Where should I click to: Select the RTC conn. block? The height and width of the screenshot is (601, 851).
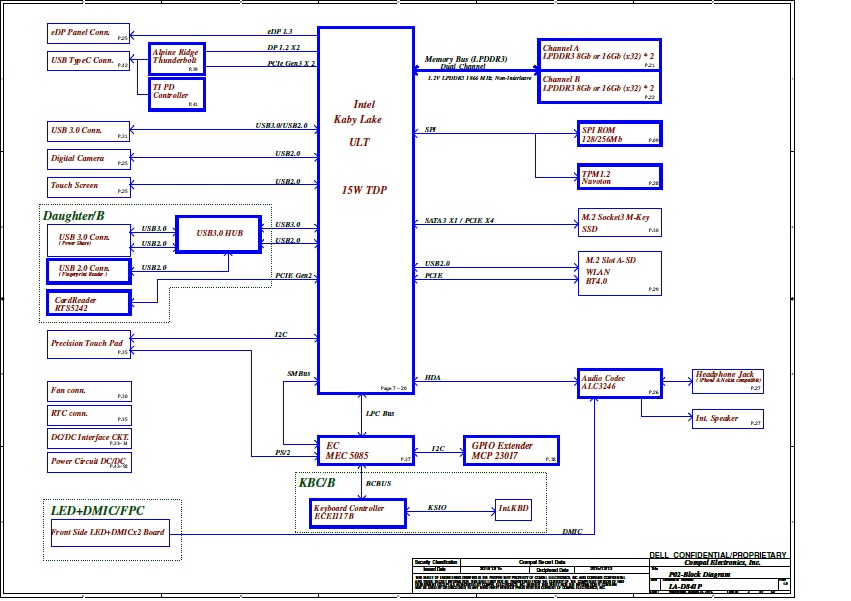tap(89, 415)
